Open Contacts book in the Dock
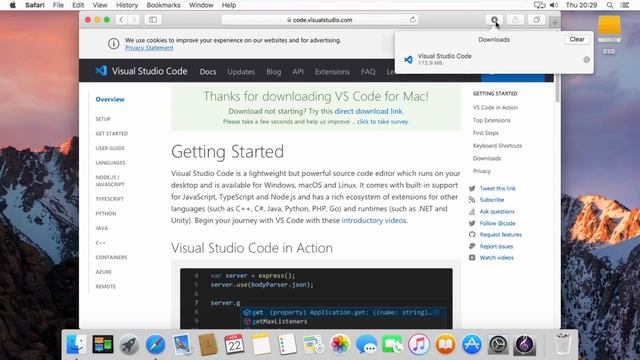The image size is (640, 360). (208, 344)
